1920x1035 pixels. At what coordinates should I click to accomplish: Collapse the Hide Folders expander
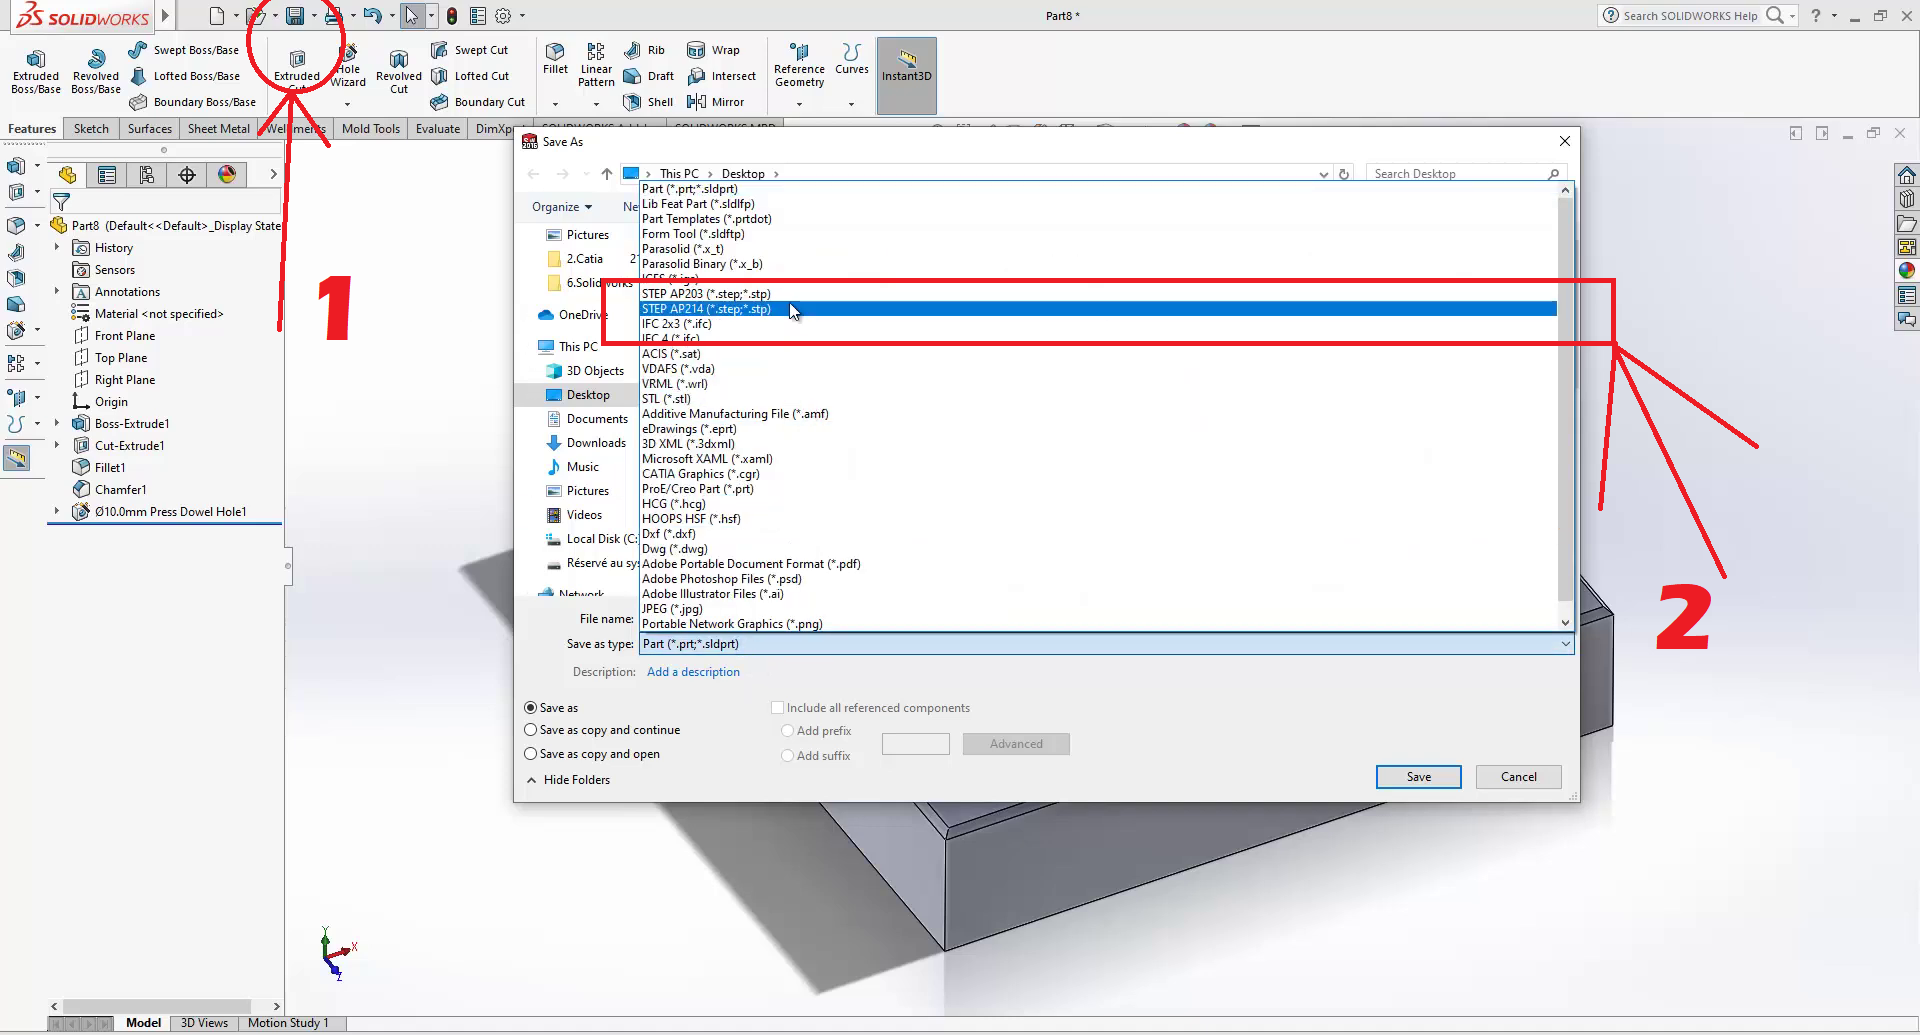click(568, 780)
